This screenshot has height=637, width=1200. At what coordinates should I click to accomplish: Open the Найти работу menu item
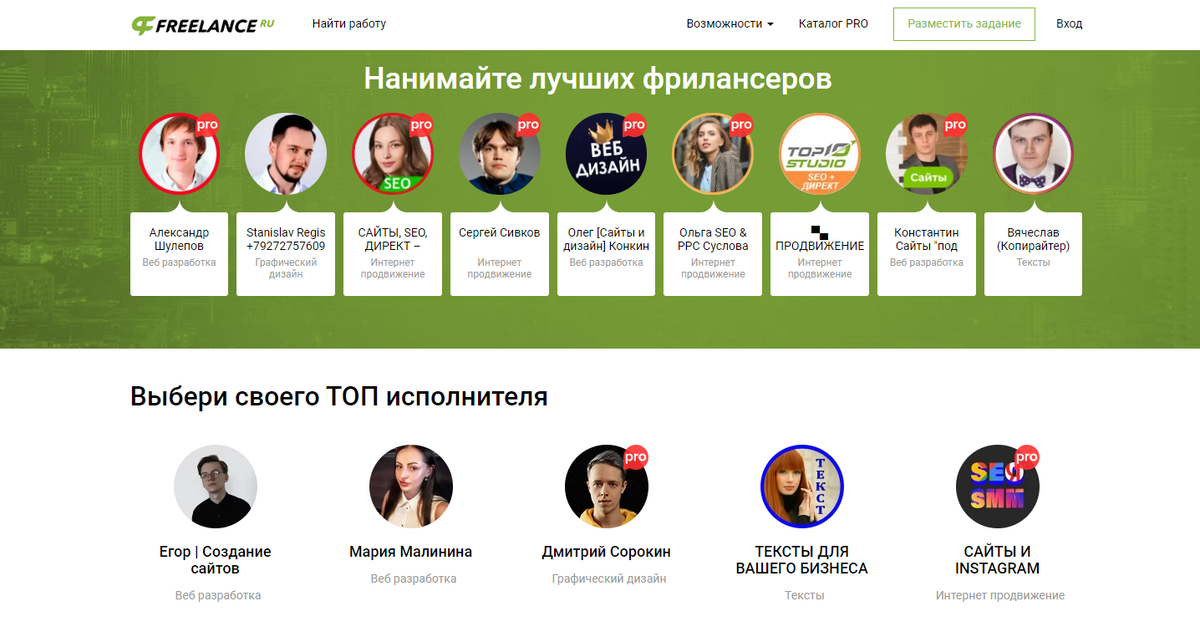(x=349, y=24)
